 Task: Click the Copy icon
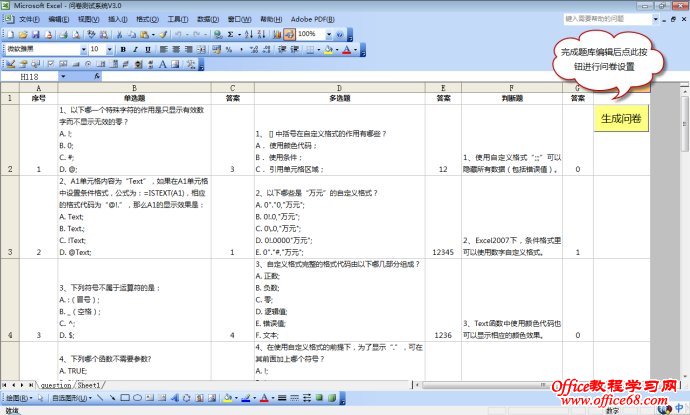(132, 34)
